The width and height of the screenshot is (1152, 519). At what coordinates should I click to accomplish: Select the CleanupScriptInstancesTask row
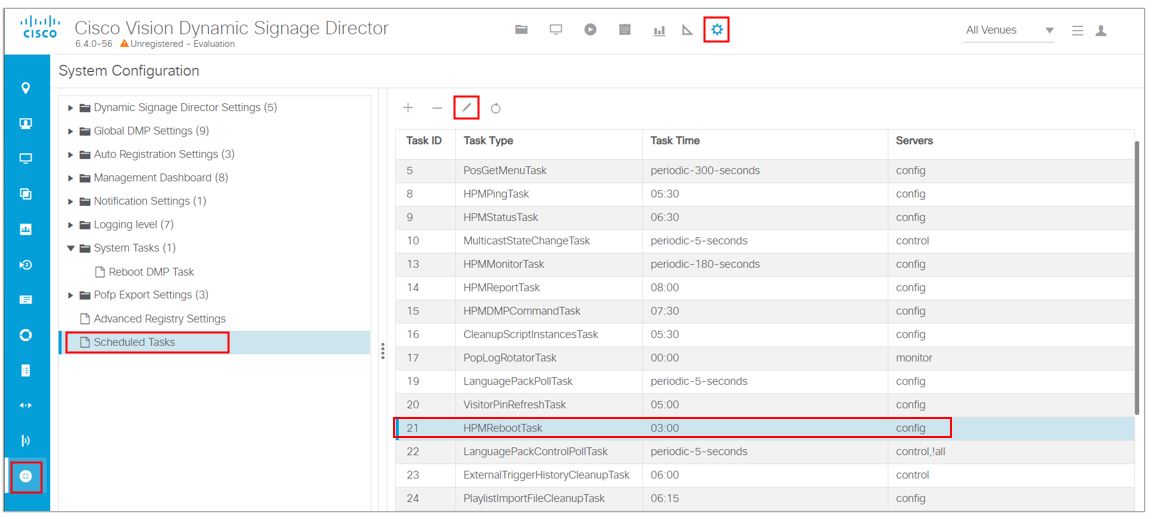click(764, 334)
